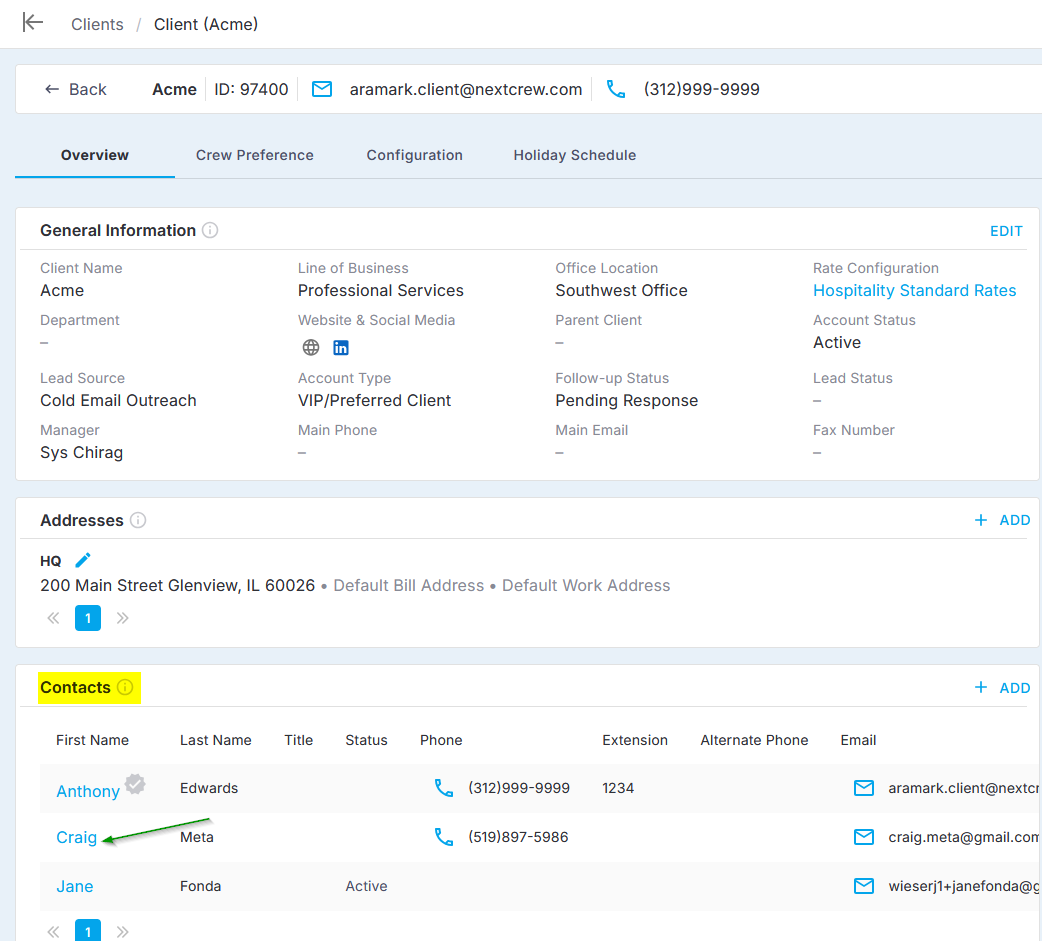Go to next addresses page arrows
This screenshot has width=1042, height=941.
click(x=122, y=618)
